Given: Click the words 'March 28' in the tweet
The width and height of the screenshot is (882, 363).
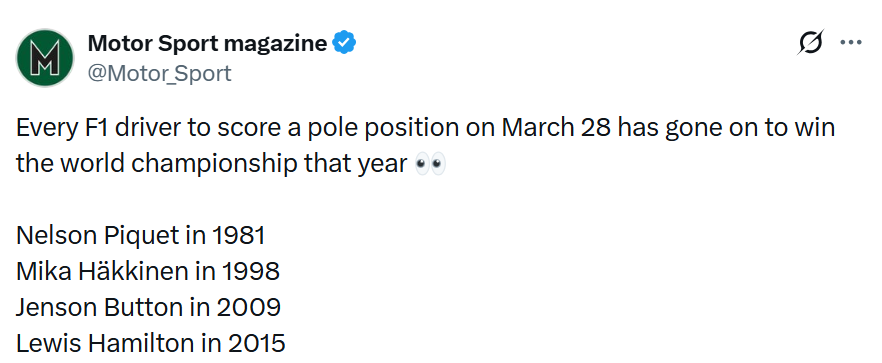Looking at the screenshot, I should [x=555, y=128].
